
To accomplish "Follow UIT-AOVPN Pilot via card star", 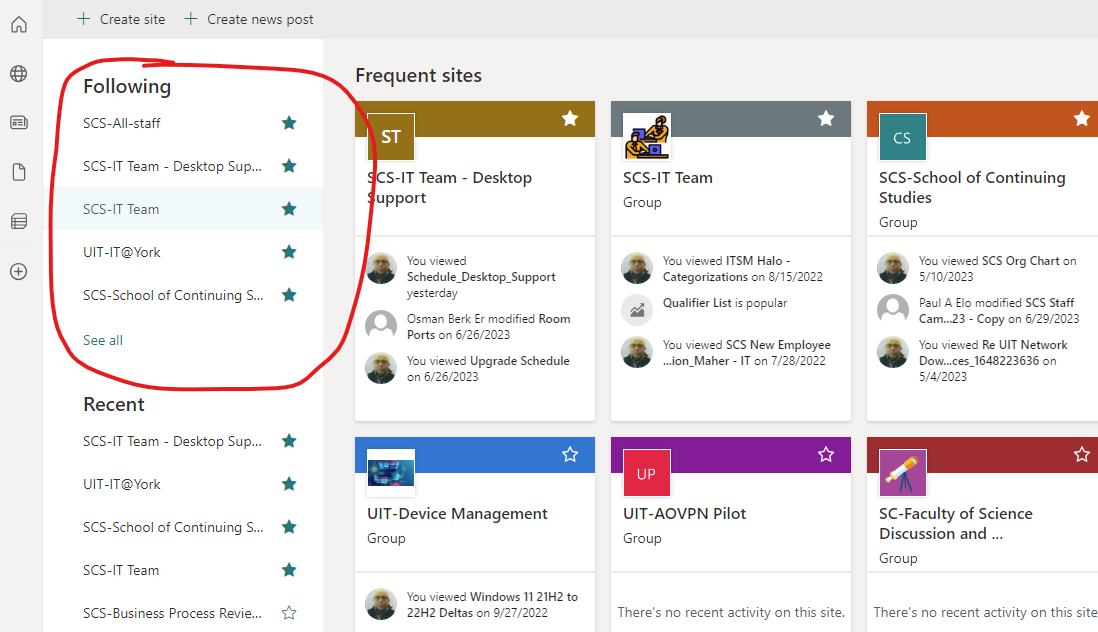I will pyautogui.click(x=826, y=454).
